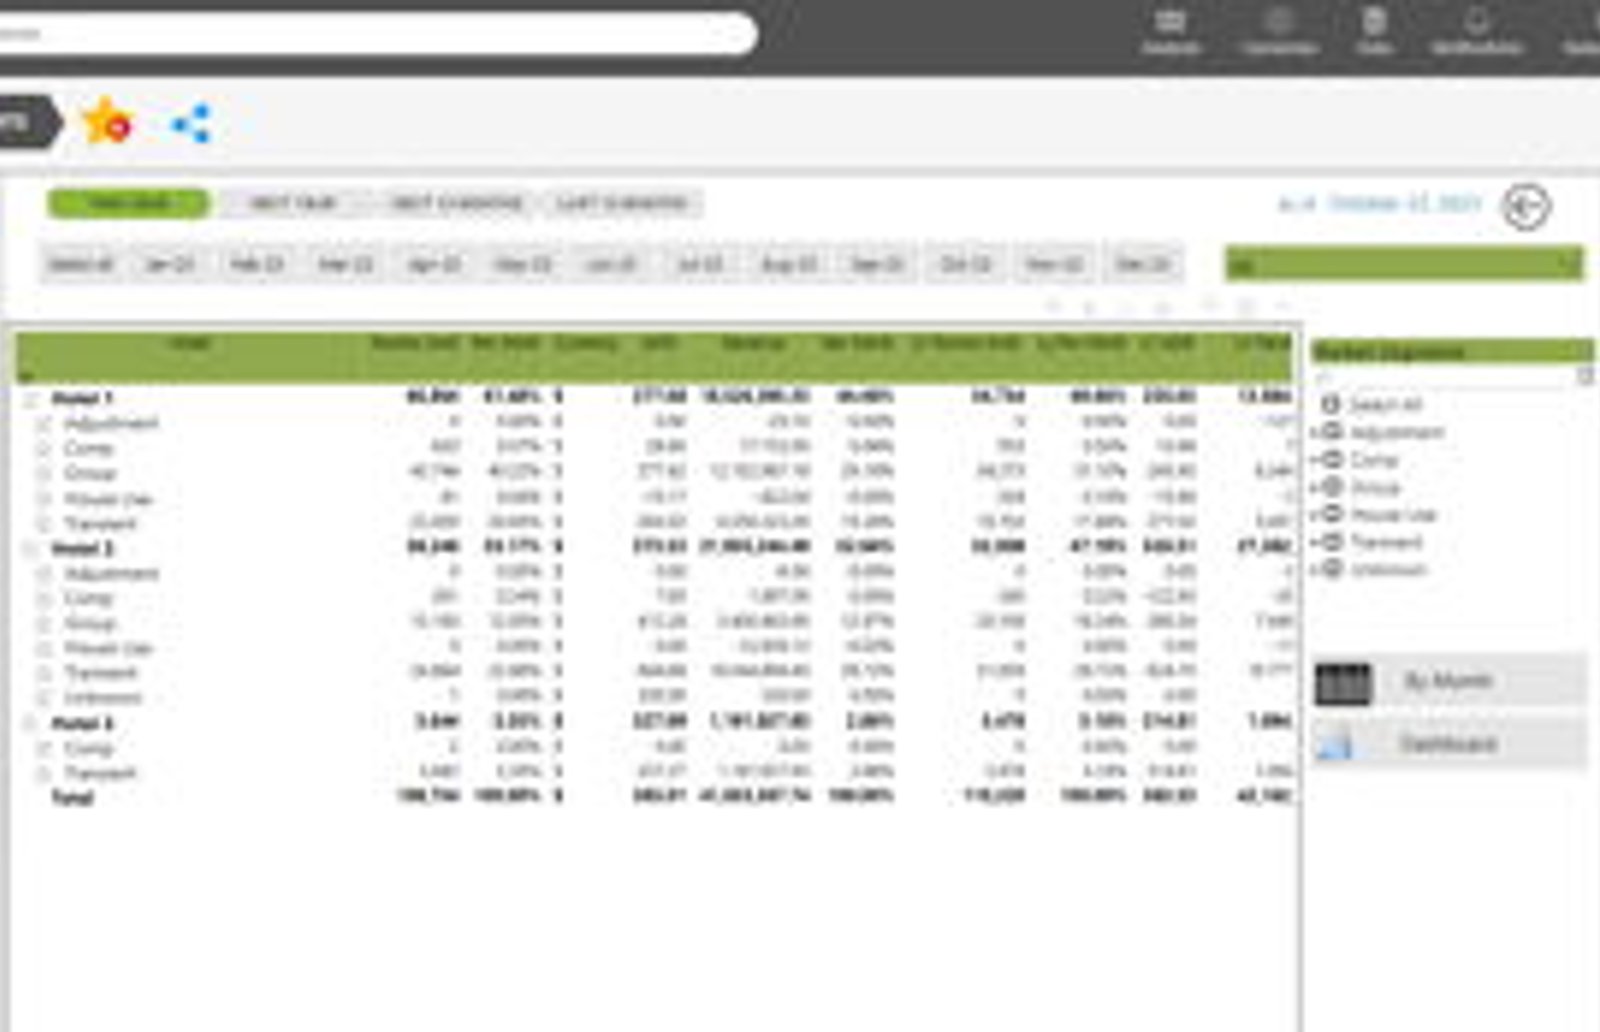This screenshot has height=1032, width=1600.
Task: Click the circled back arrow icon
Action: click(x=1526, y=207)
